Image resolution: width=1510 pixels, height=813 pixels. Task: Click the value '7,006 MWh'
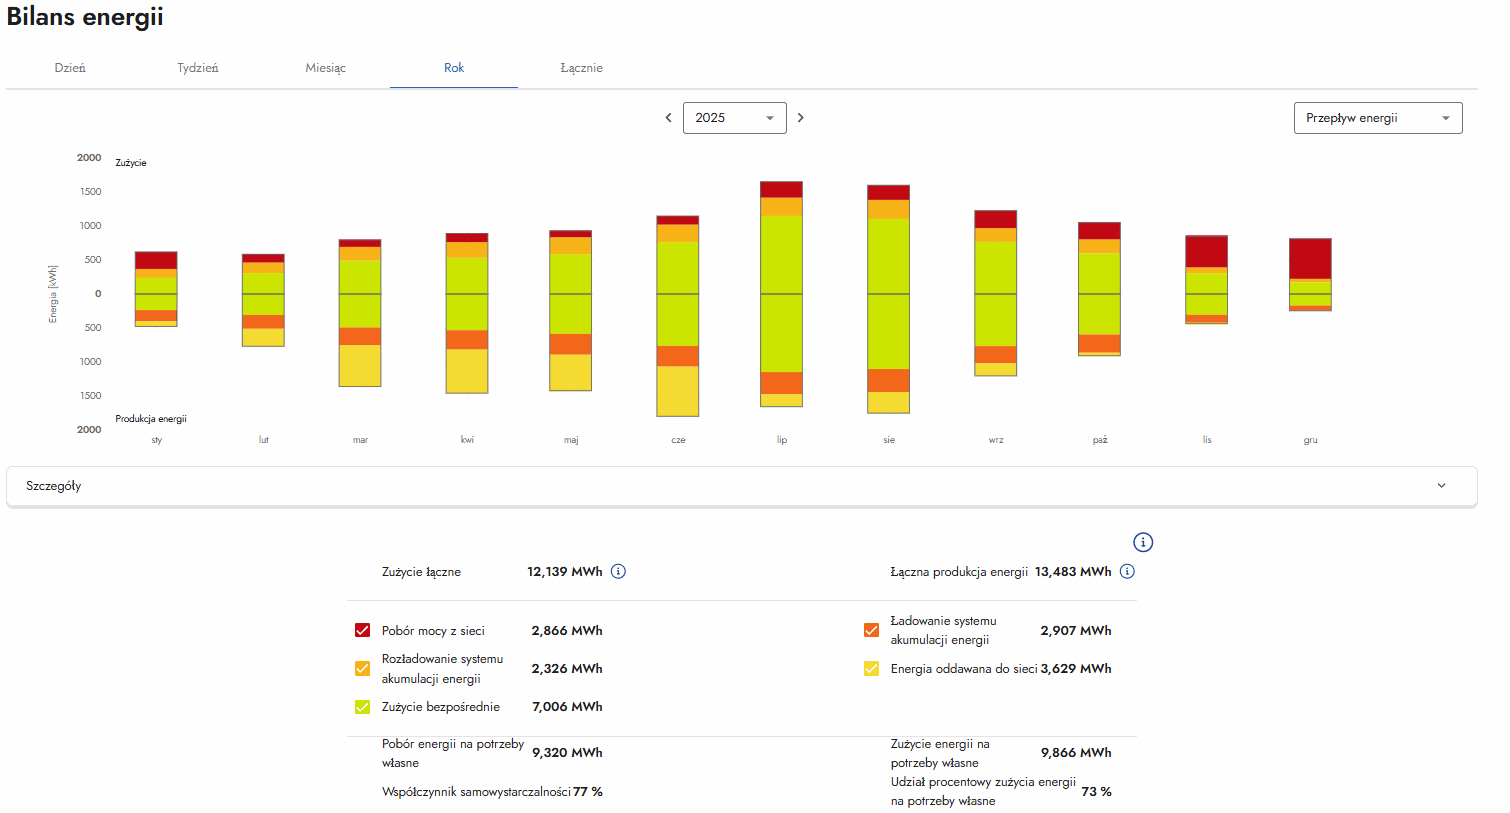tap(567, 707)
